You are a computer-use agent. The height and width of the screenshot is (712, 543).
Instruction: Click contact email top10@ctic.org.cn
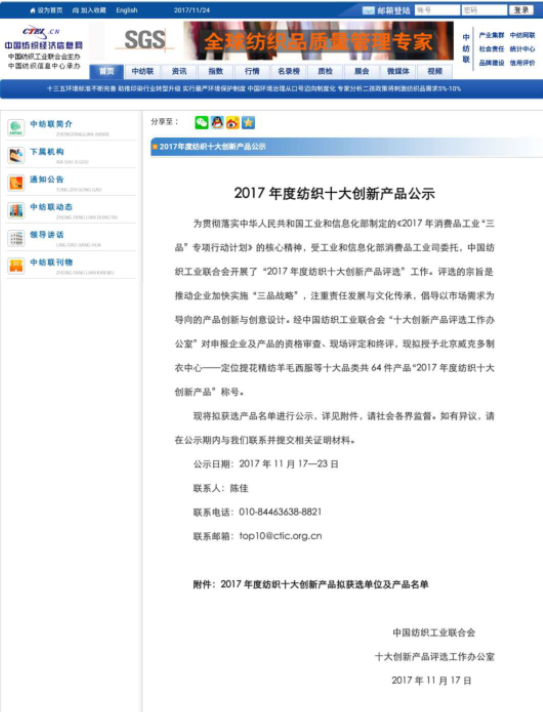coord(281,536)
